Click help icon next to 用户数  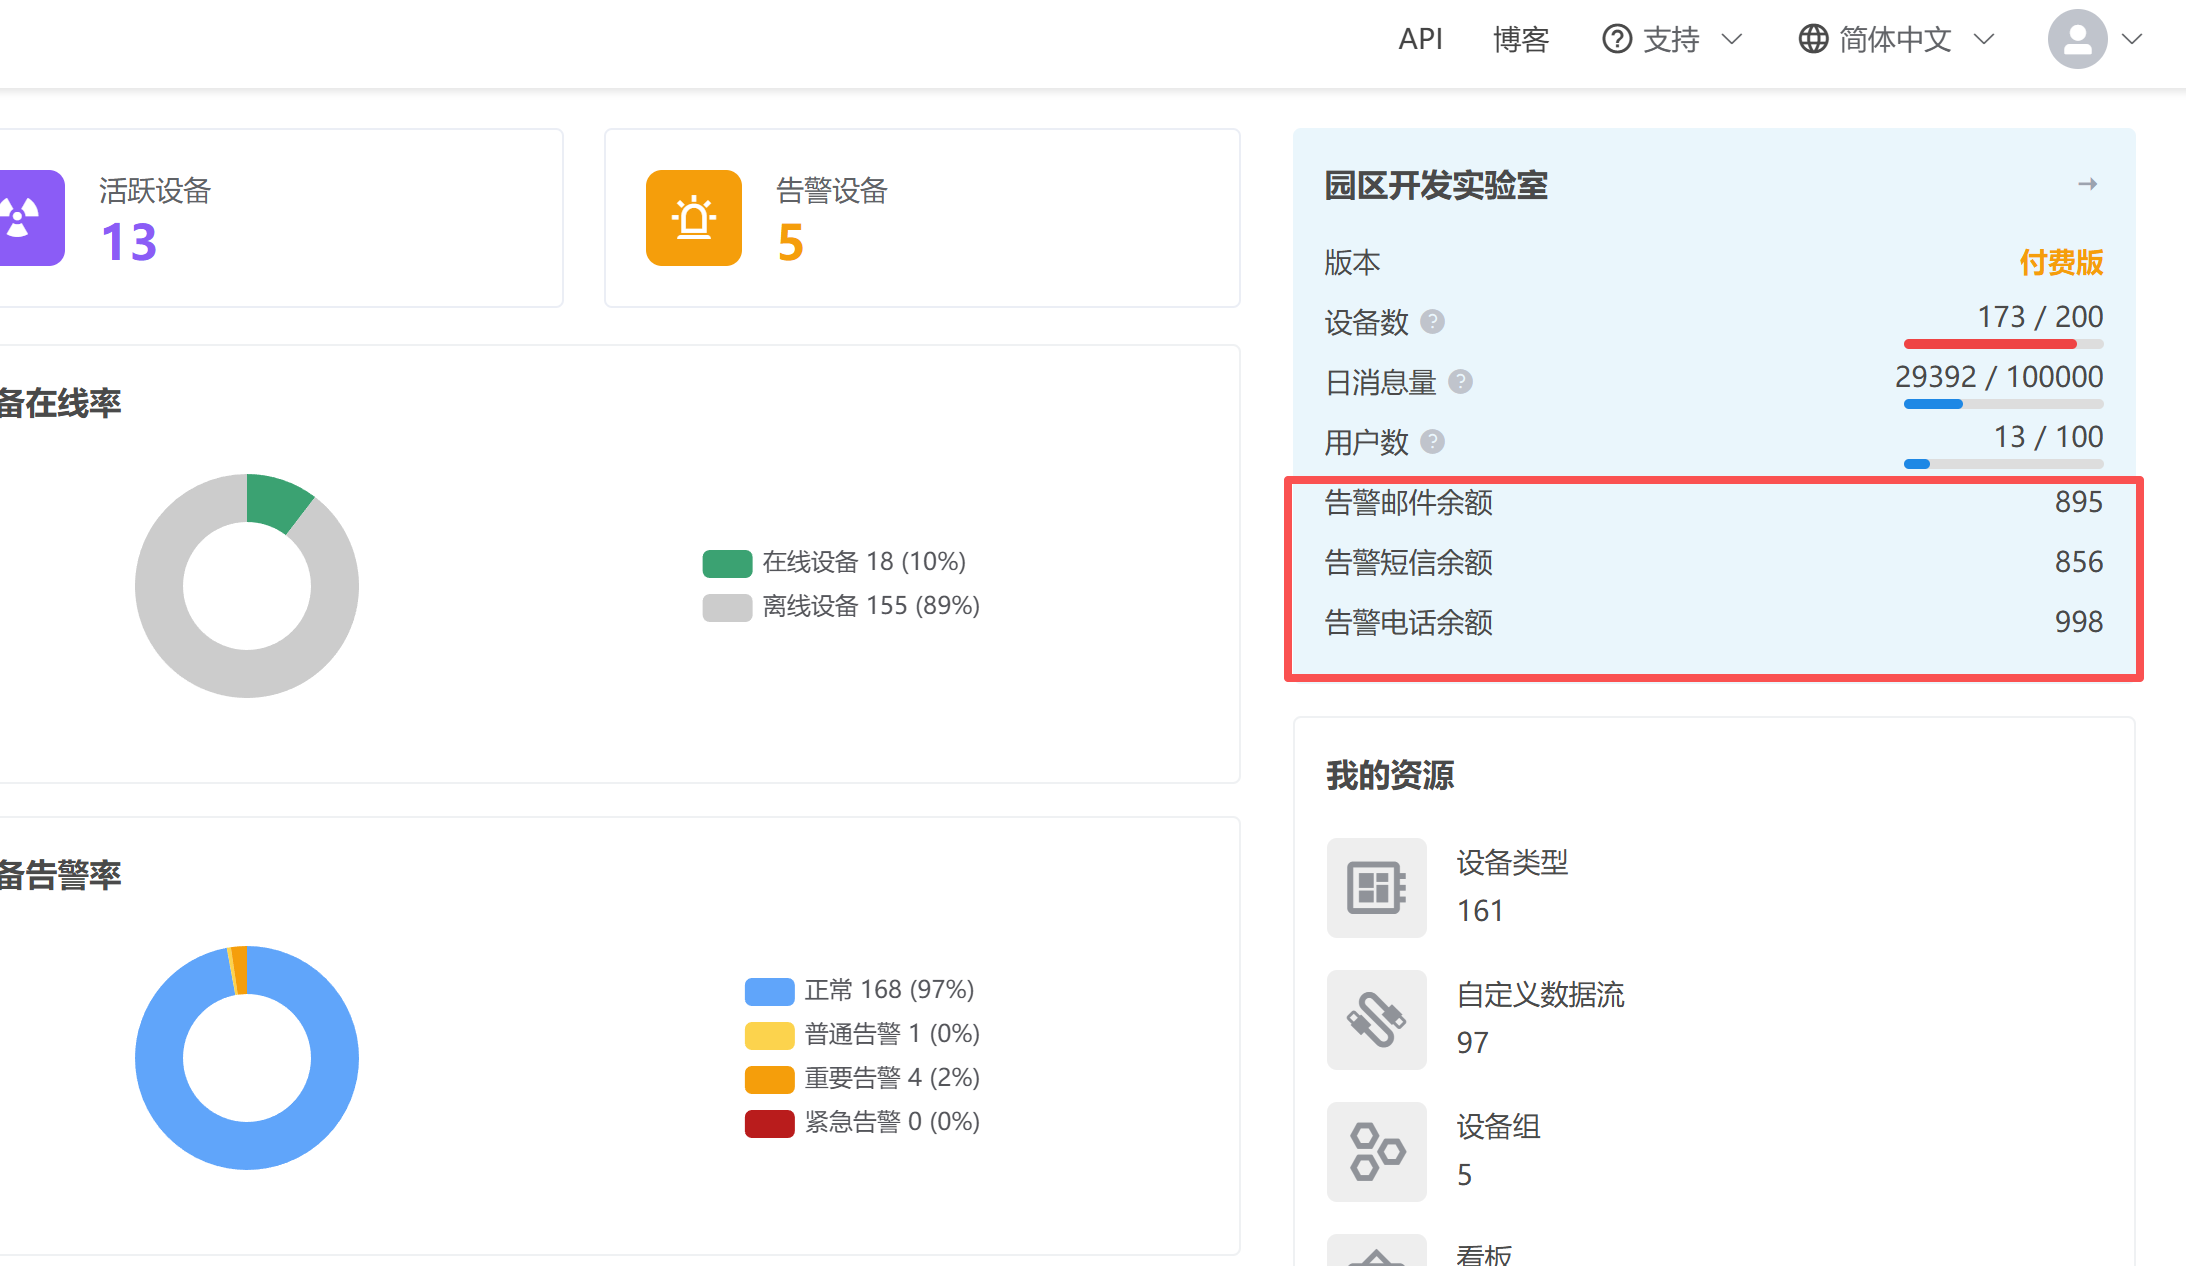(x=1432, y=442)
